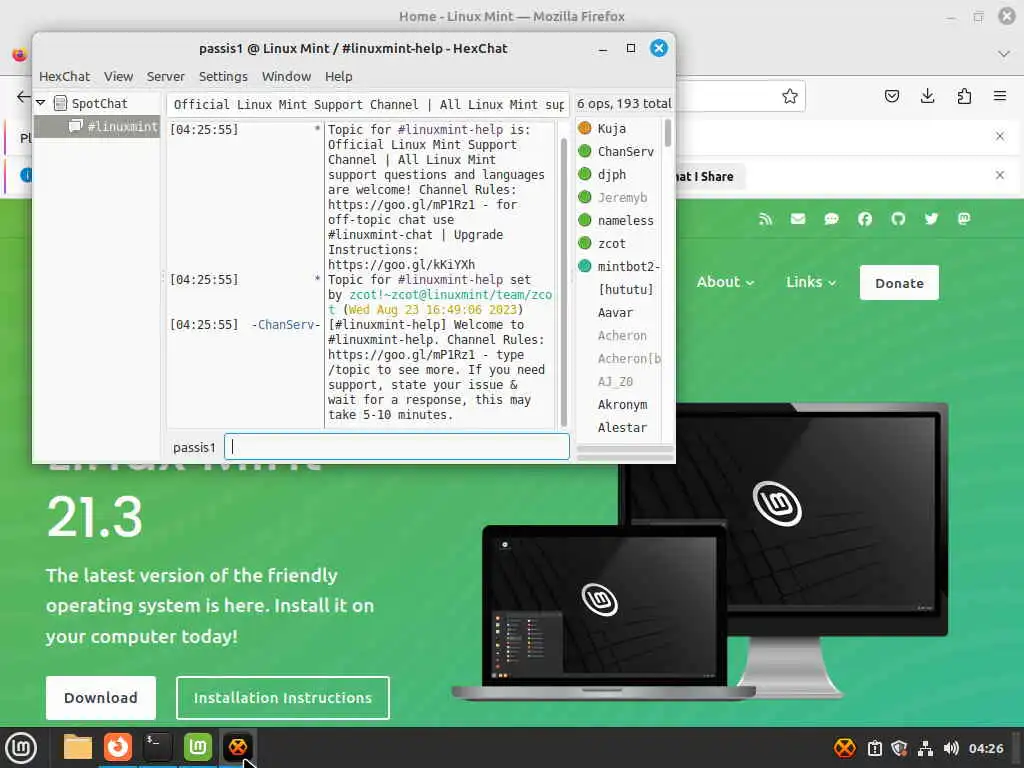1024x768 pixels.
Task: Dismiss the first Firefox notification bar
Action: (1000, 136)
